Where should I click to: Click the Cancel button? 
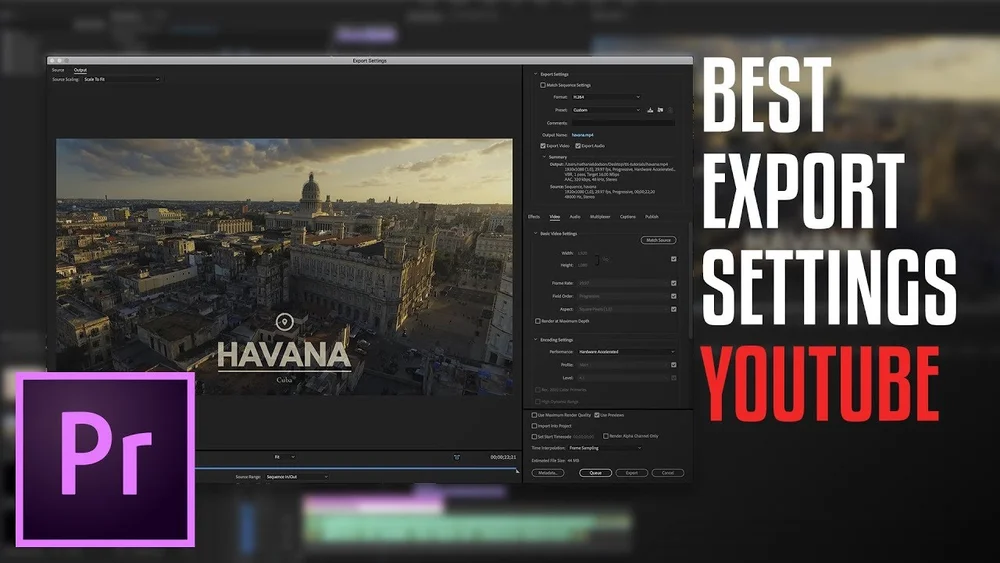coord(668,473)
